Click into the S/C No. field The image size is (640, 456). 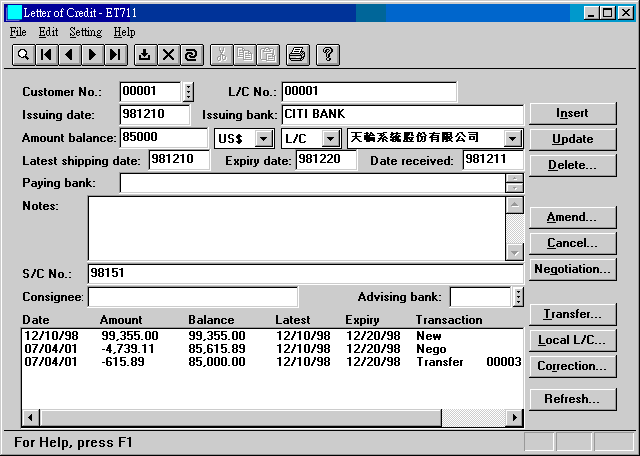pos(305,272)
